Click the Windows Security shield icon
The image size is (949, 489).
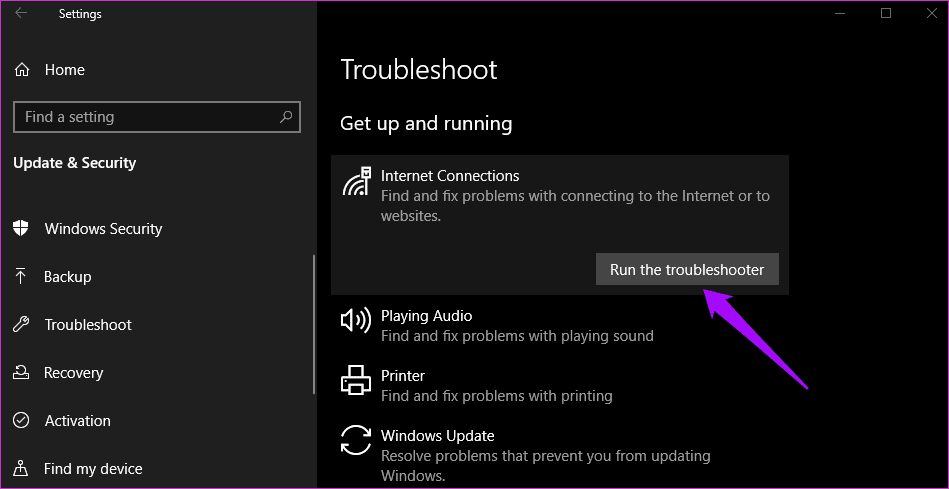point(21,228)
